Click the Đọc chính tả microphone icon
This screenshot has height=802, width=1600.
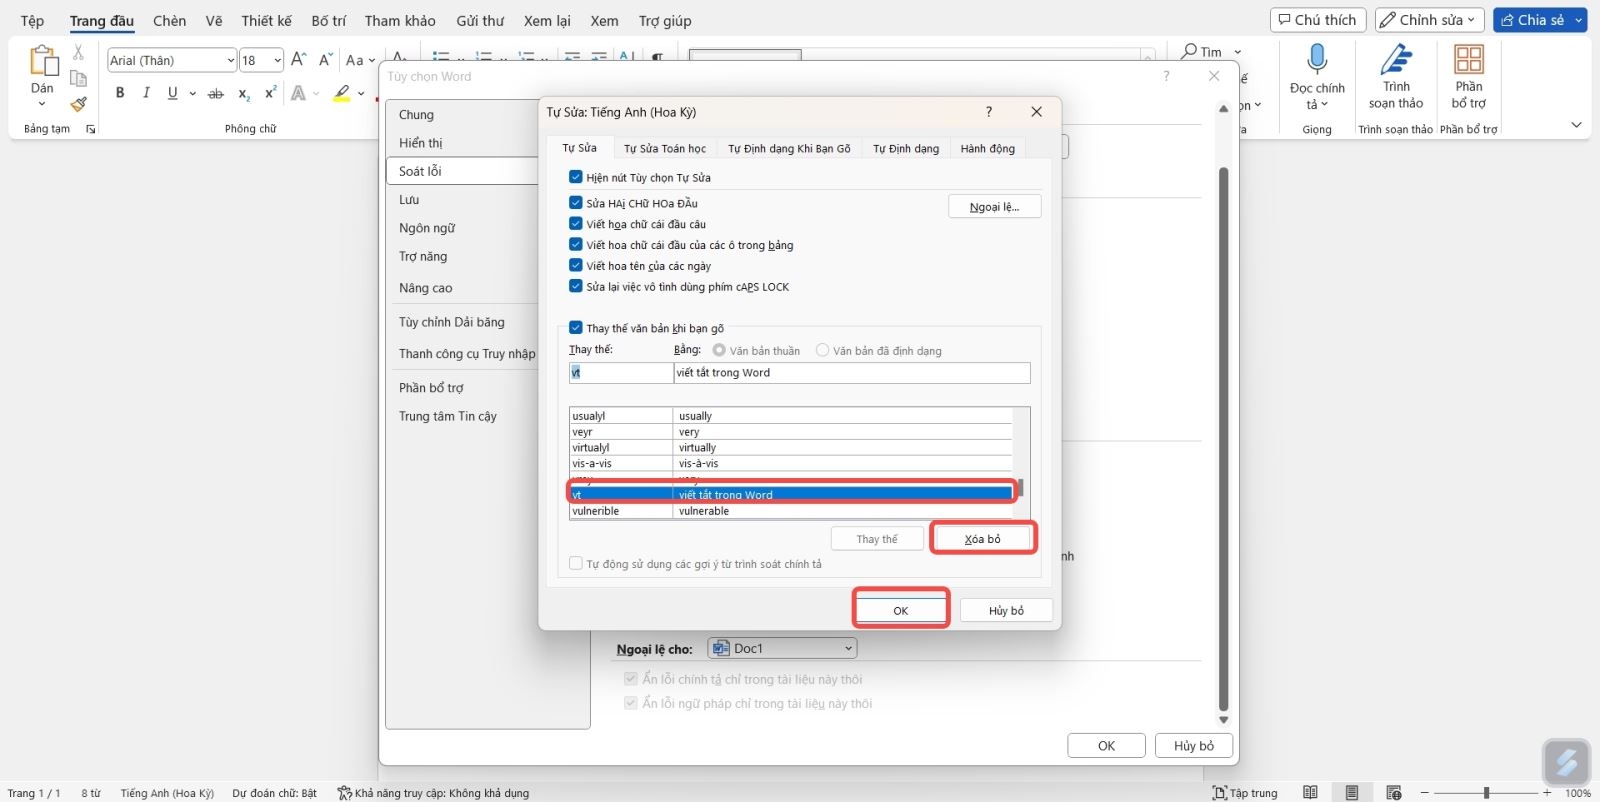pos(1317,60)
